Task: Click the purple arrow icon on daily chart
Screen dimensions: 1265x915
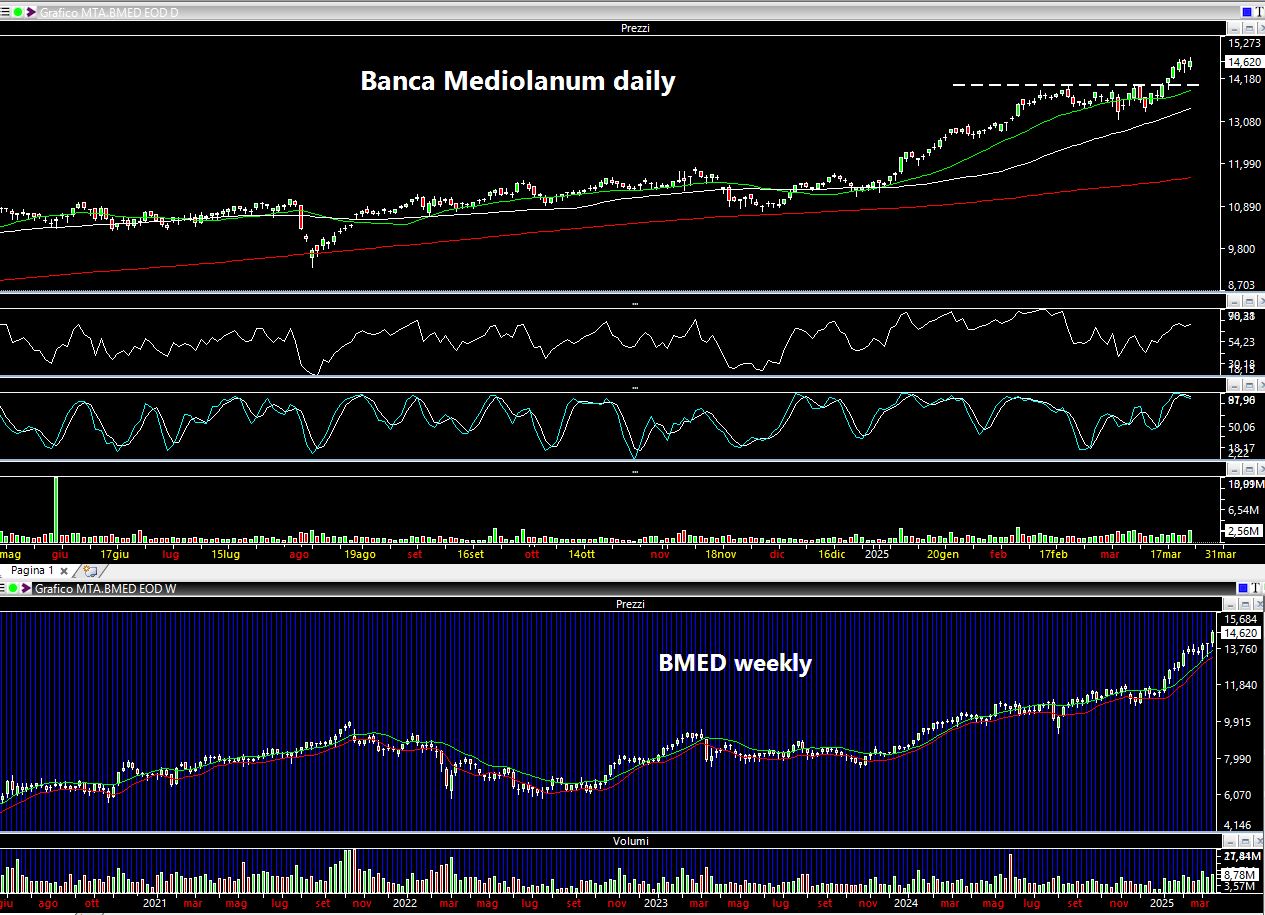Action: point(31,12)
